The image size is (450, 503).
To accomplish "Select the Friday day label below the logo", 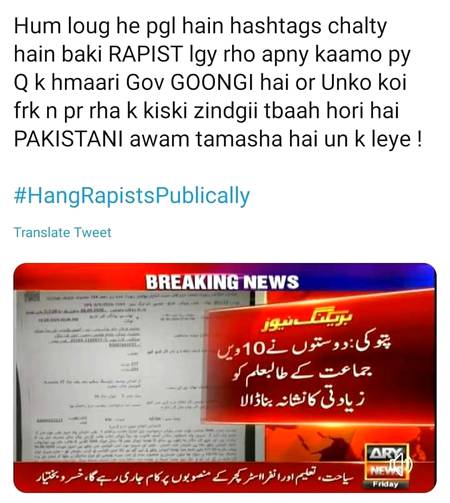I will [385, 484].
